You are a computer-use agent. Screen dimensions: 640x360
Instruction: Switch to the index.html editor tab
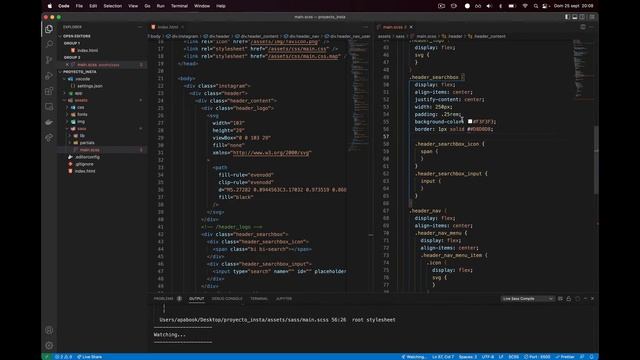167,27
